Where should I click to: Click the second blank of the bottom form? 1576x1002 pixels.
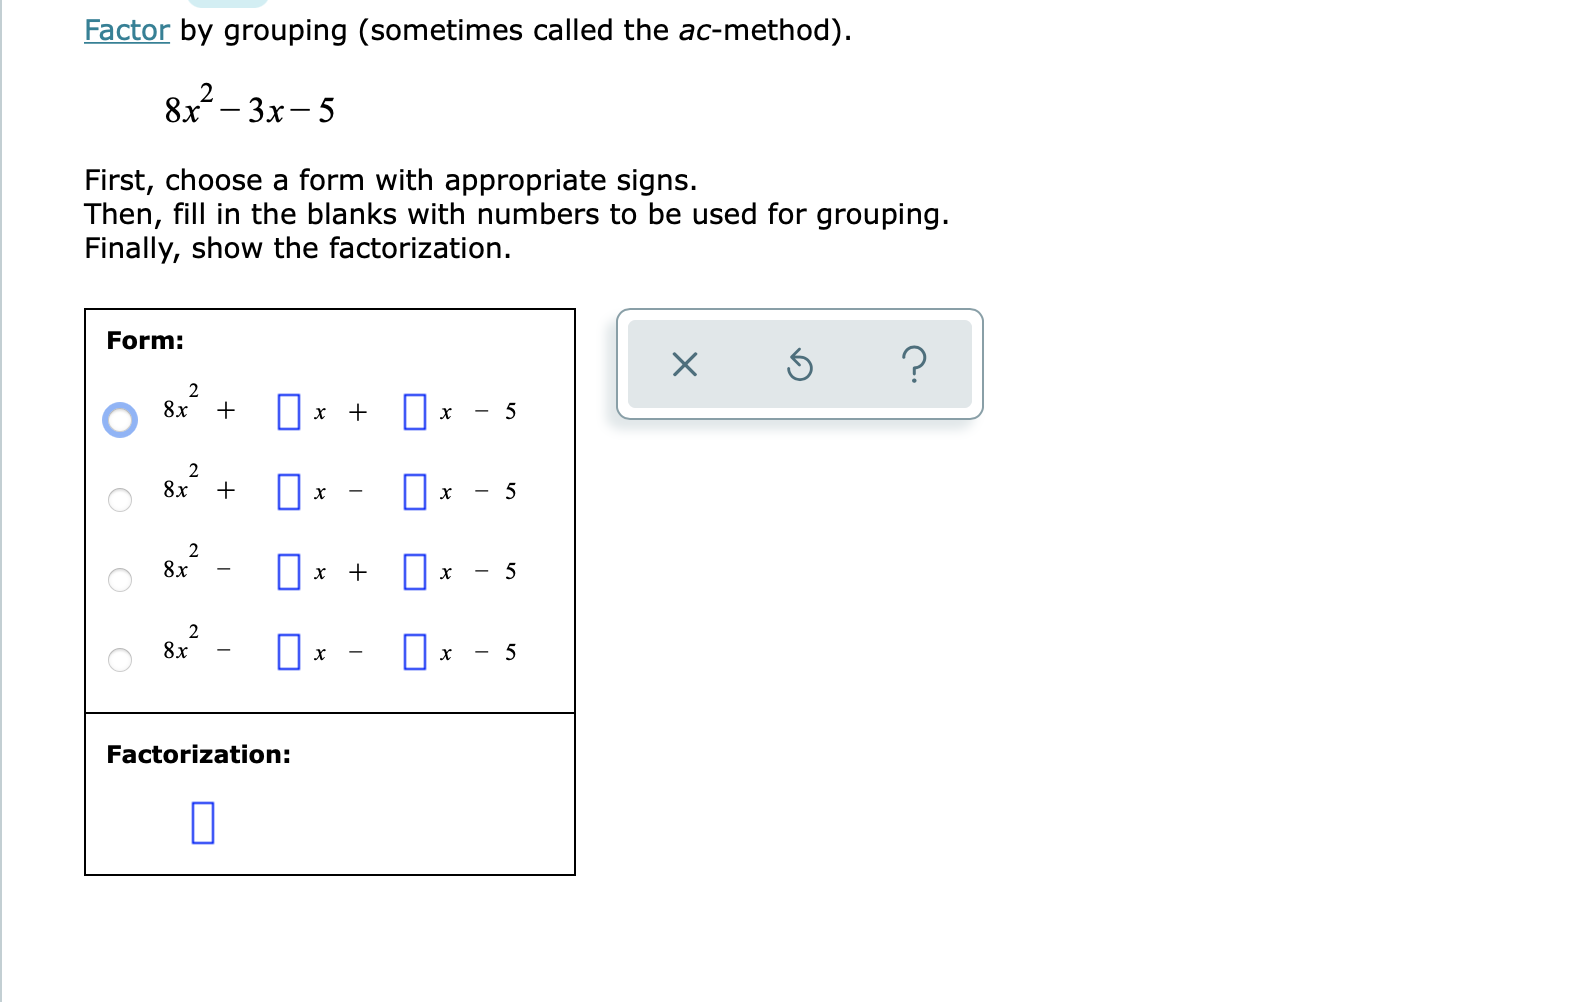[413, 652]
